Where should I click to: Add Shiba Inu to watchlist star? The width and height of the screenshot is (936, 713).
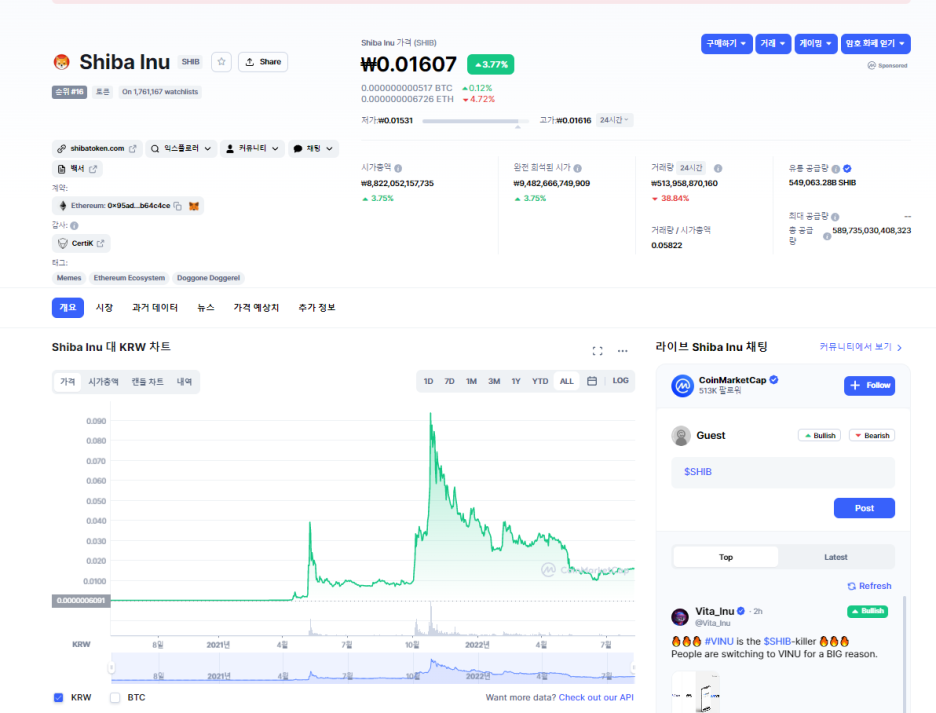[x=221, y=62]
